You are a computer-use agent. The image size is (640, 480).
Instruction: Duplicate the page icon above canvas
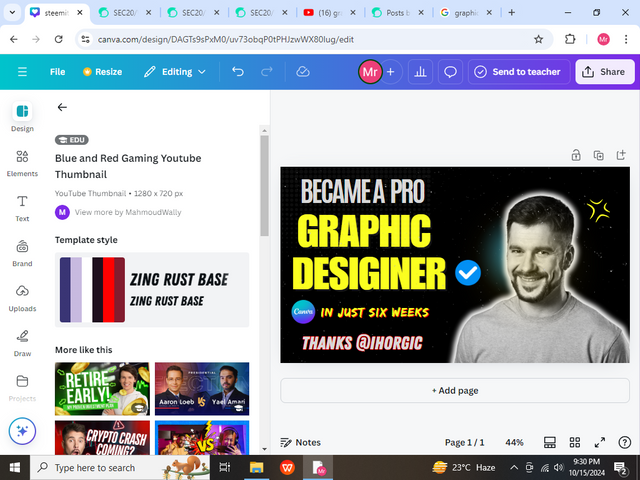[598, 155]
